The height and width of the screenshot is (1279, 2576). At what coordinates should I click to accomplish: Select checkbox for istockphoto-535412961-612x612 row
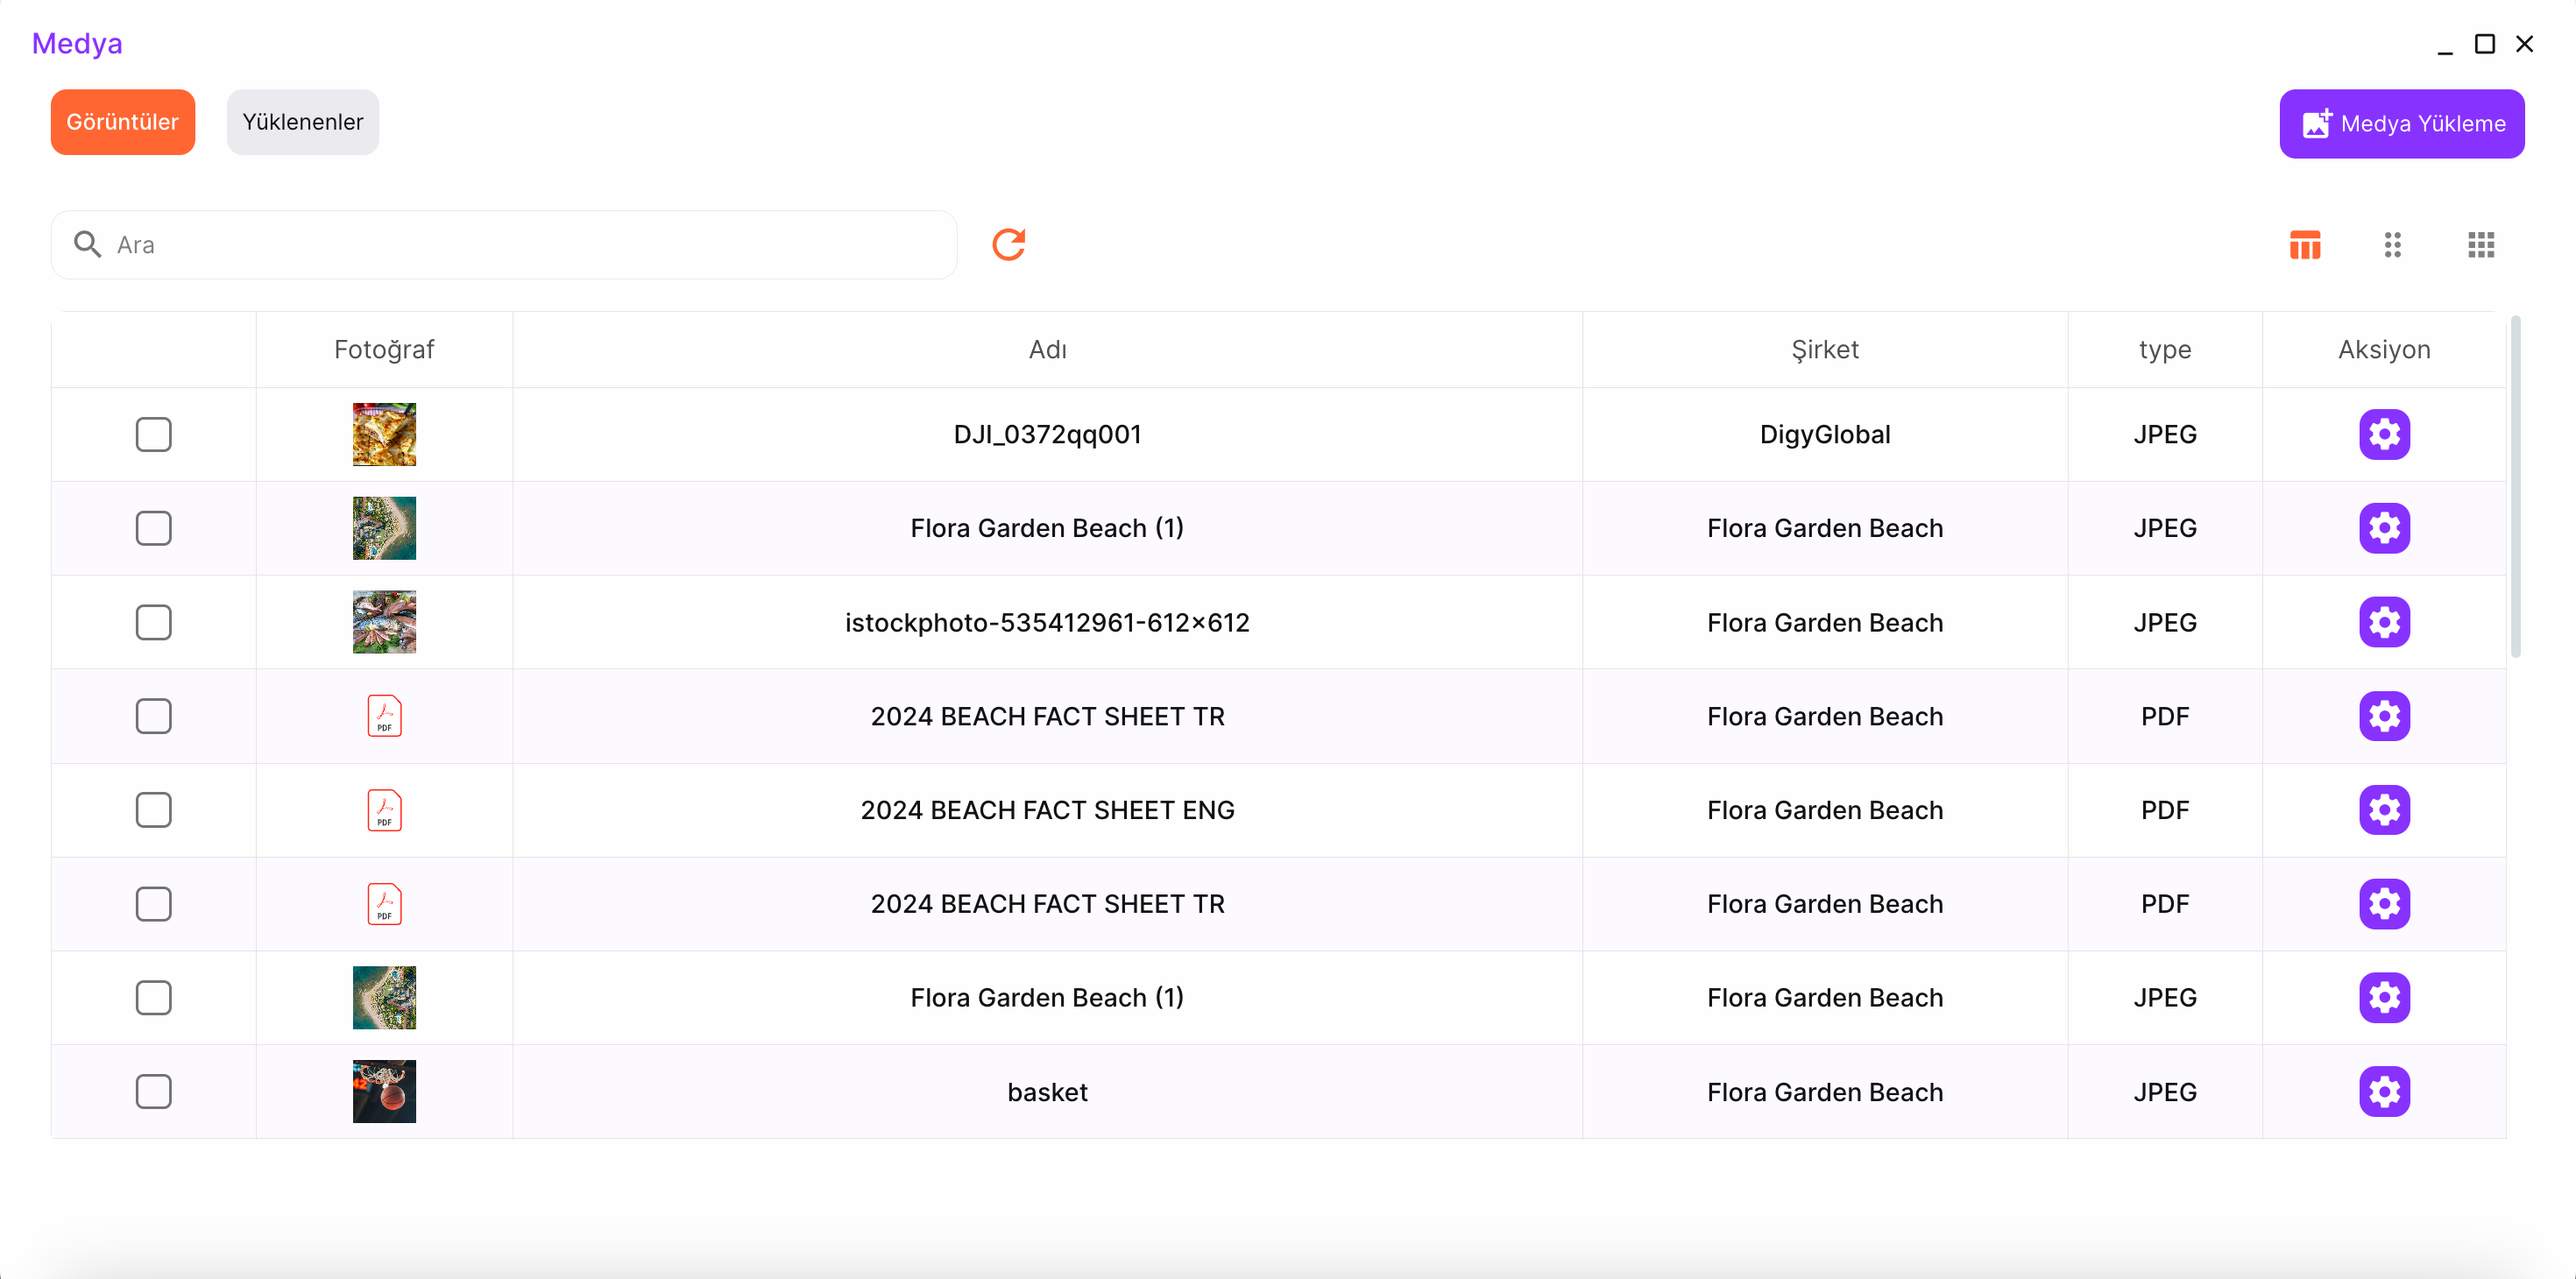153,622
